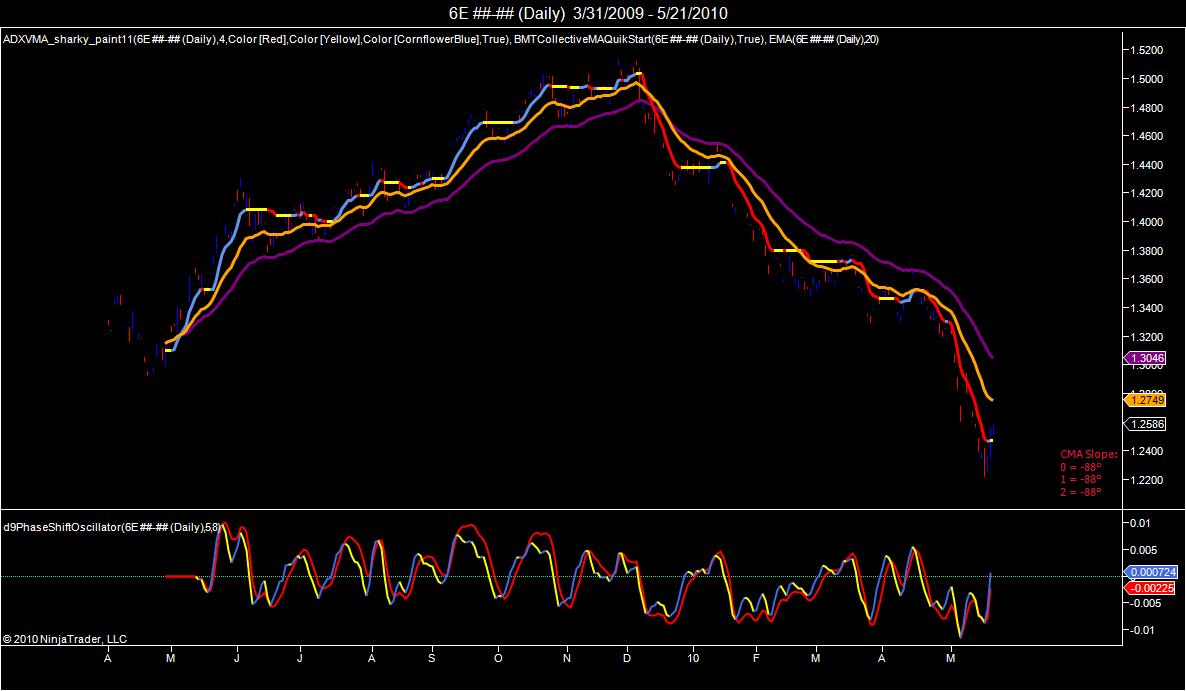
Task: Click the -0.005 label on oscillator axis
Action: [1144, 603]
